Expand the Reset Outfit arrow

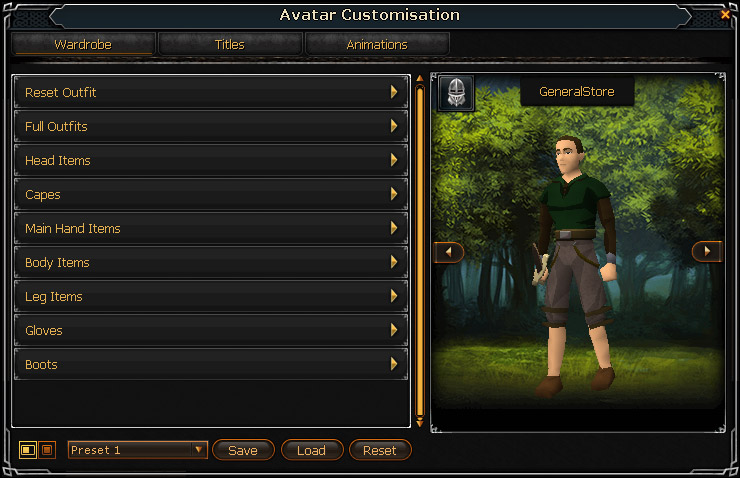point(394,92)
